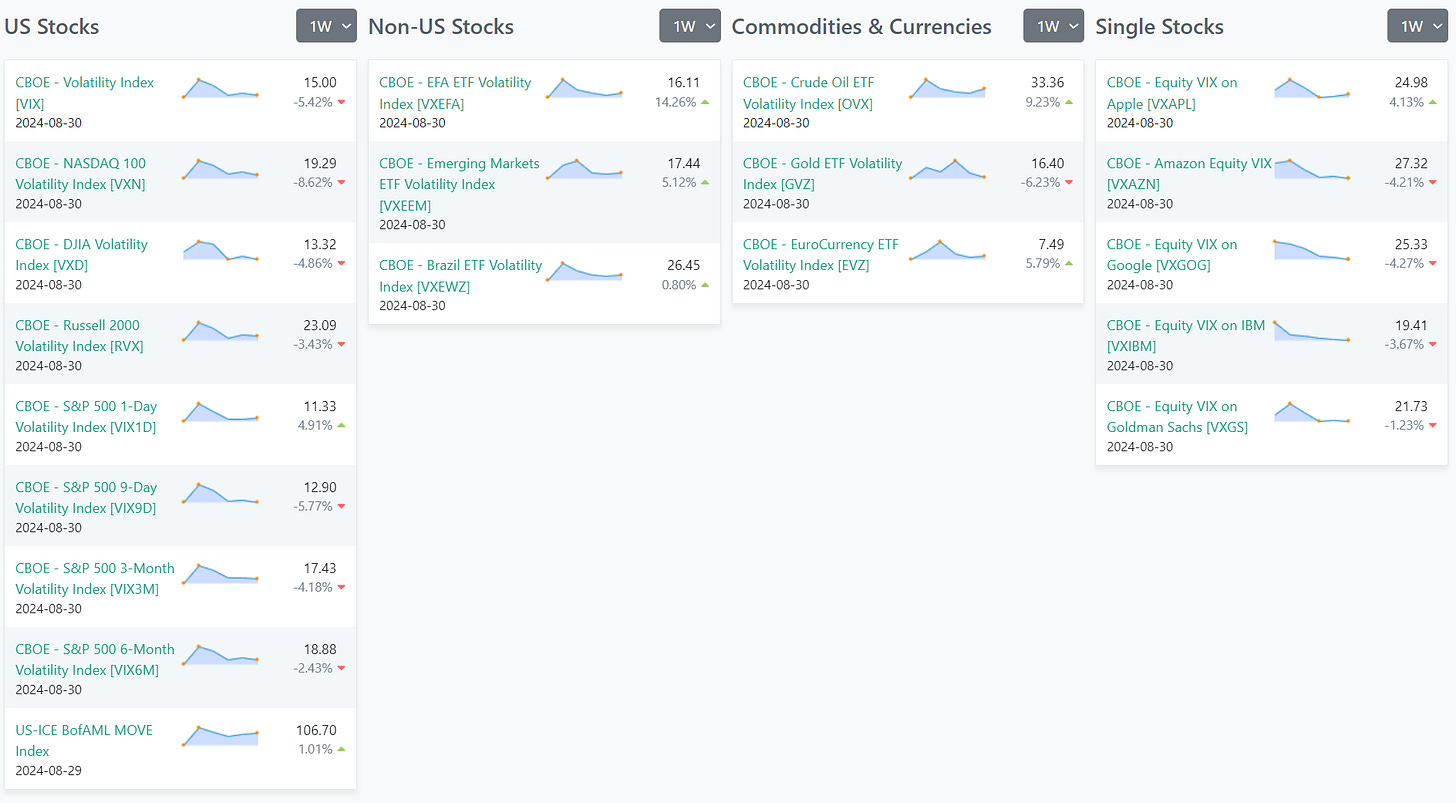The height and width of the screenshot is (803, 1456).
Task: Click the red down arrow beside -5.42%
Action: [x=342, y=102]
